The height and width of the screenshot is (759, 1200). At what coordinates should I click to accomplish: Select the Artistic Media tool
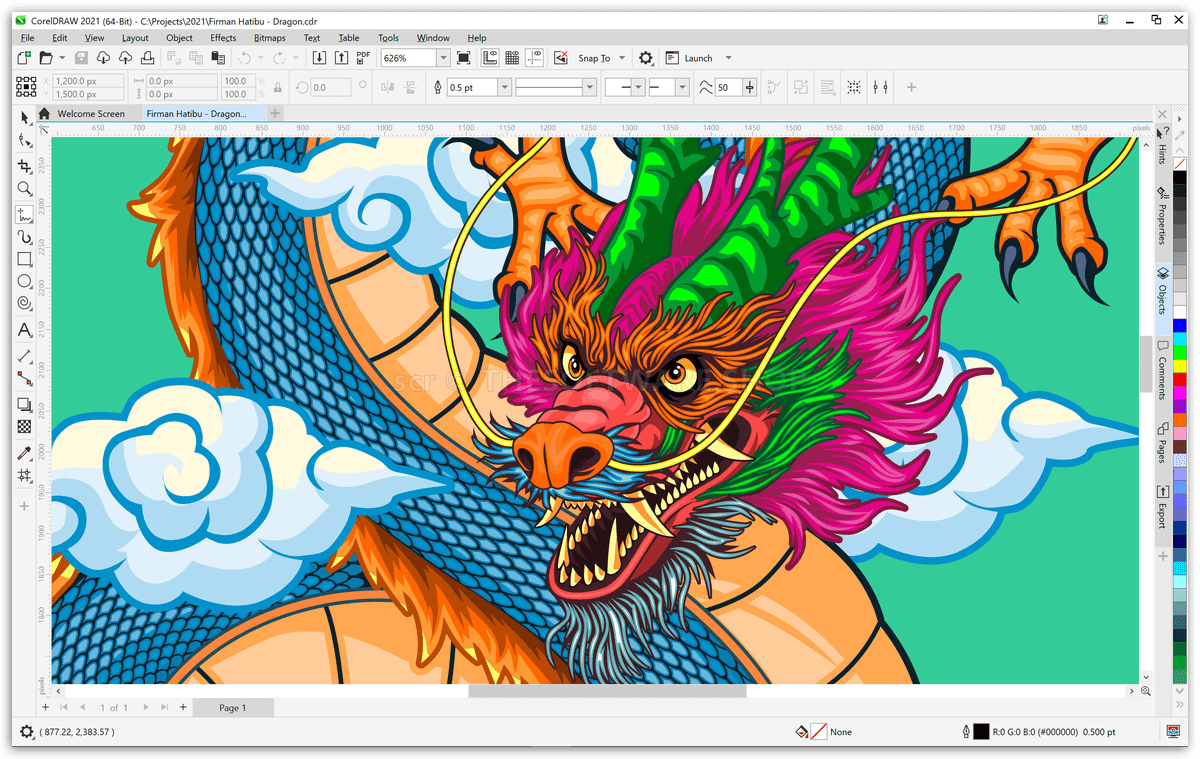point(25,237)
